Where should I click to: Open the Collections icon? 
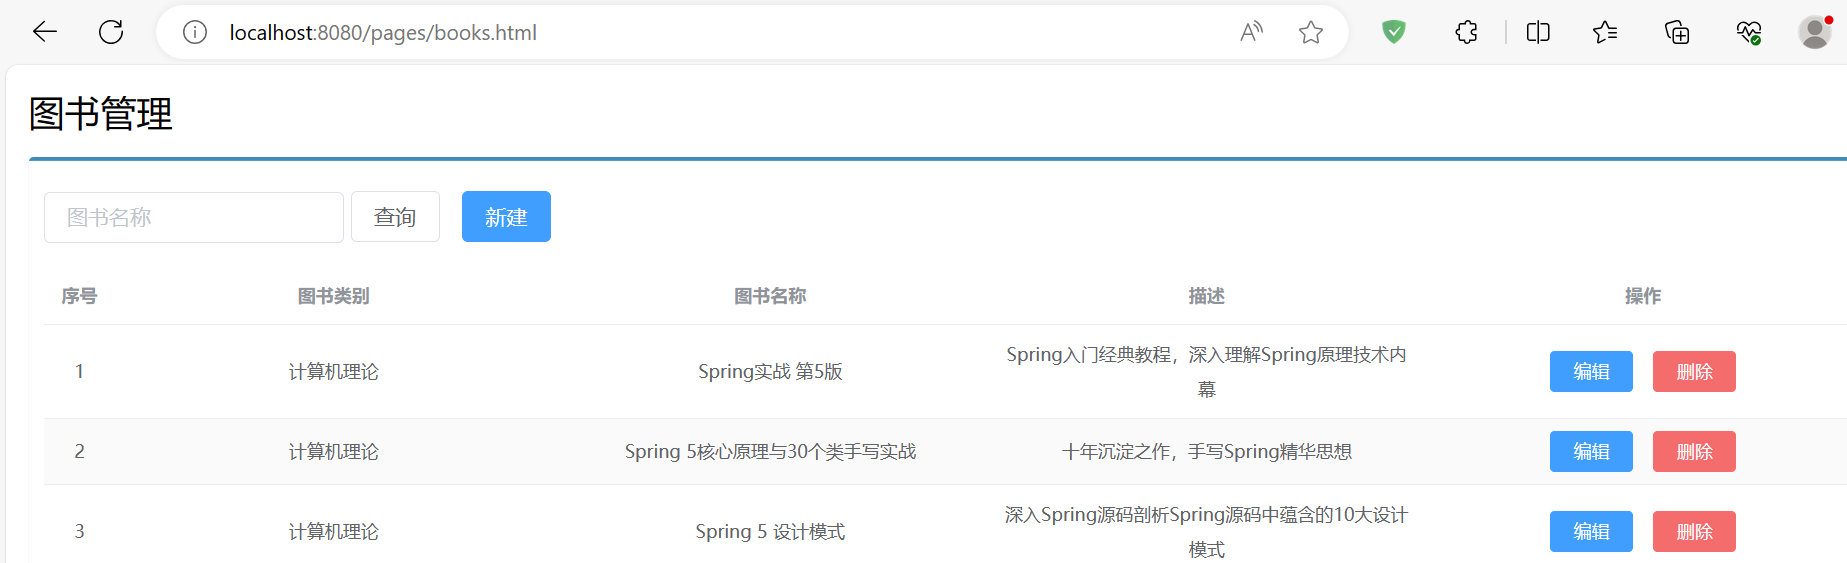point(1677,32)
